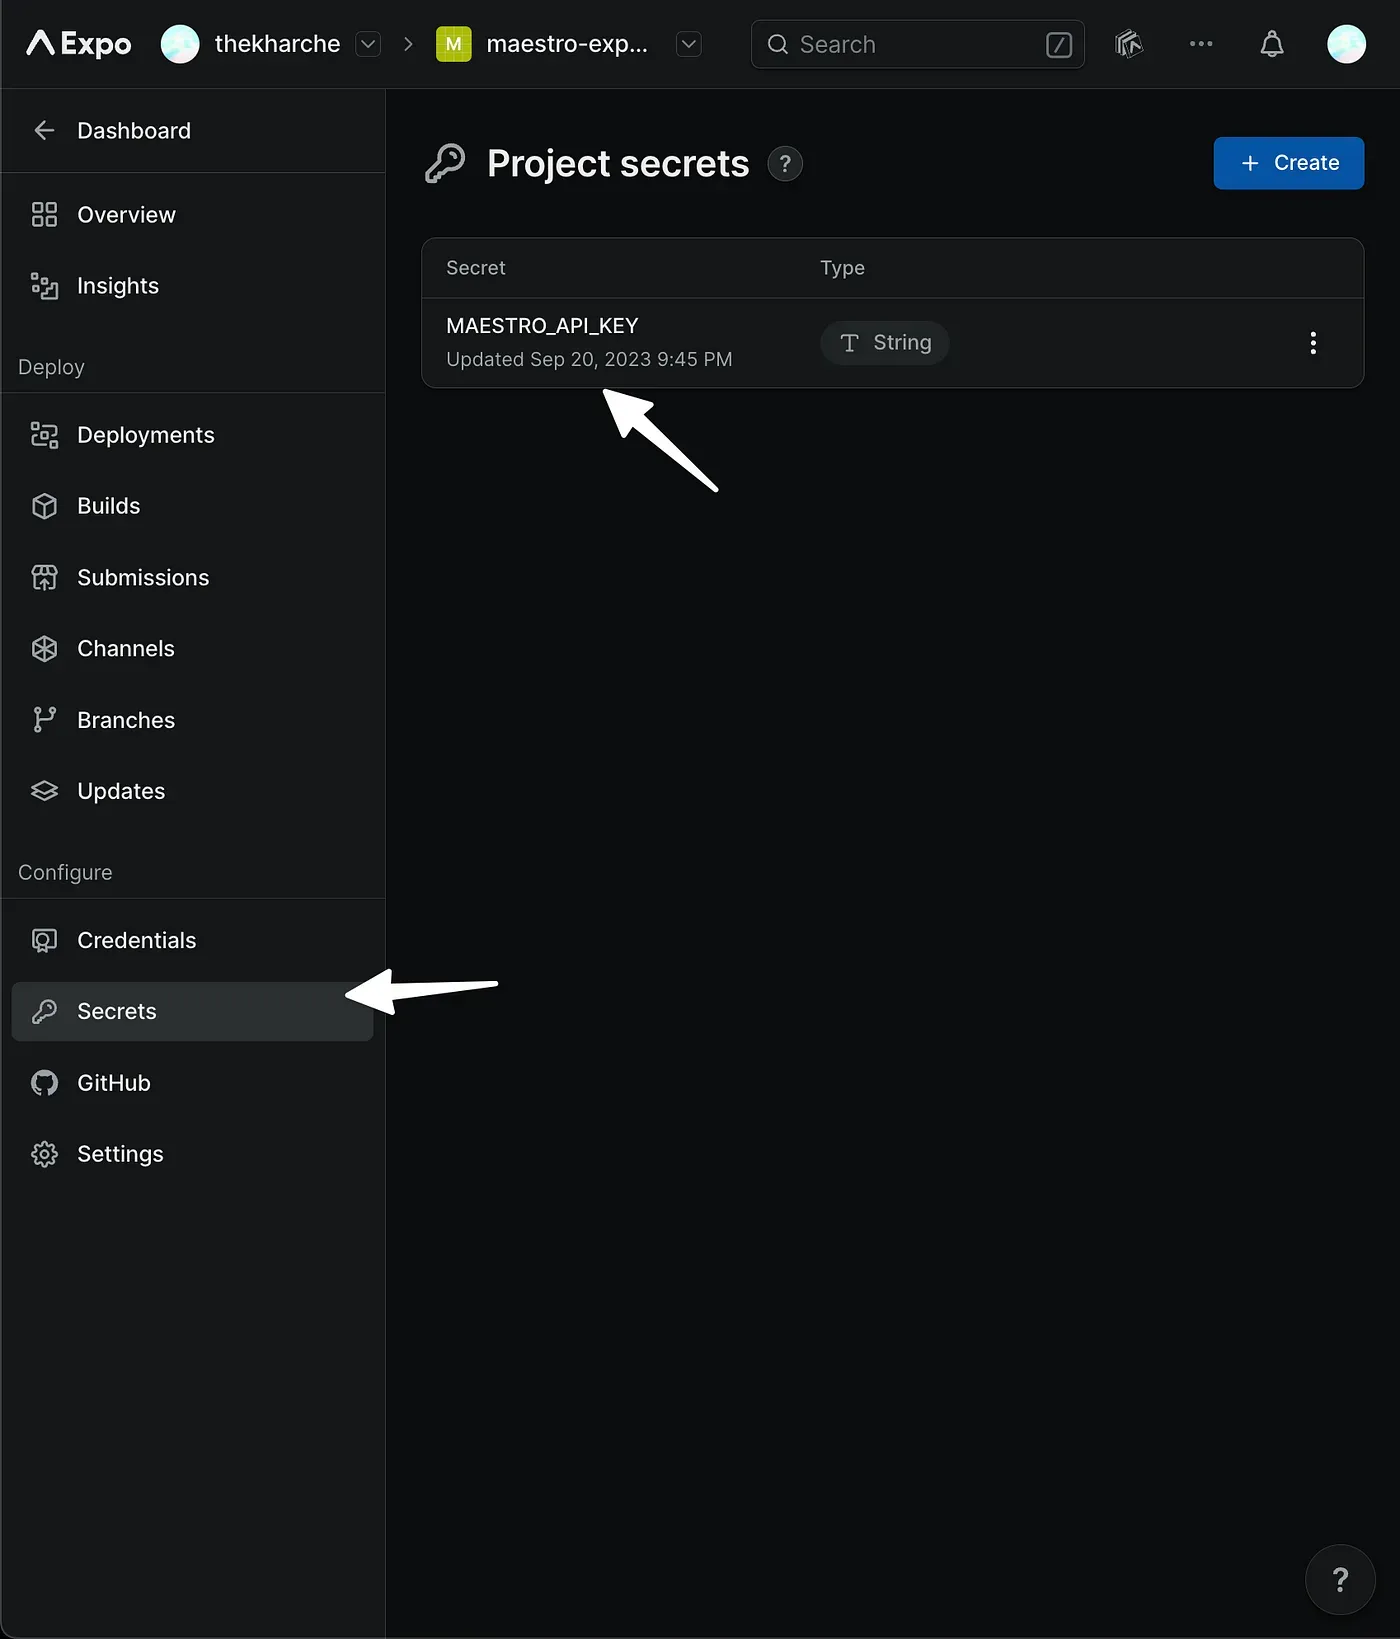
Task: Open the floating help question button
Action: [x=1339, y=1579]
